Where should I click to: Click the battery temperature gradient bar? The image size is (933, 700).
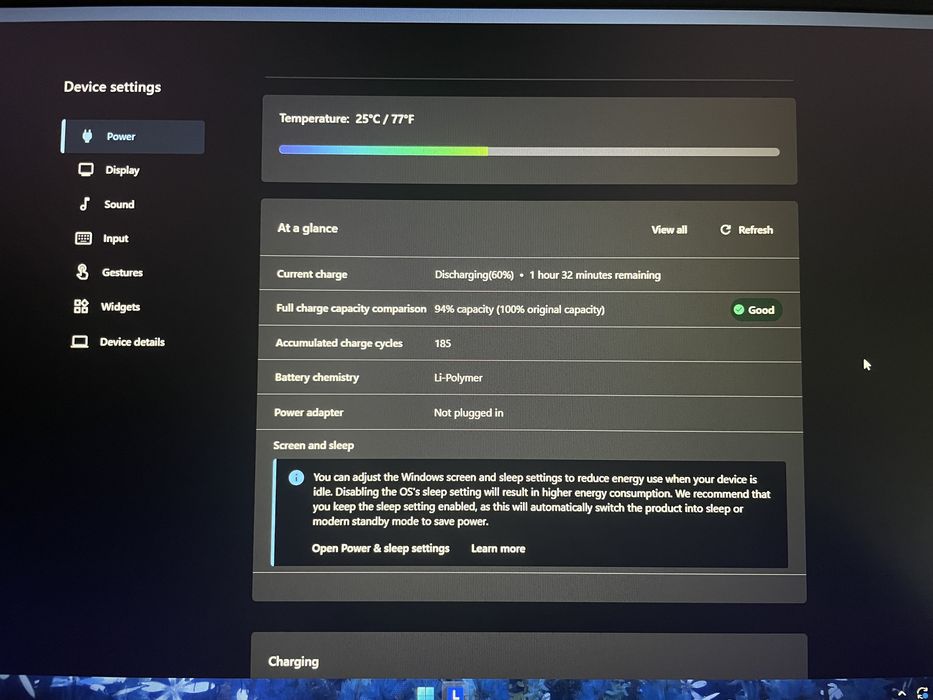tap(529, 151)
